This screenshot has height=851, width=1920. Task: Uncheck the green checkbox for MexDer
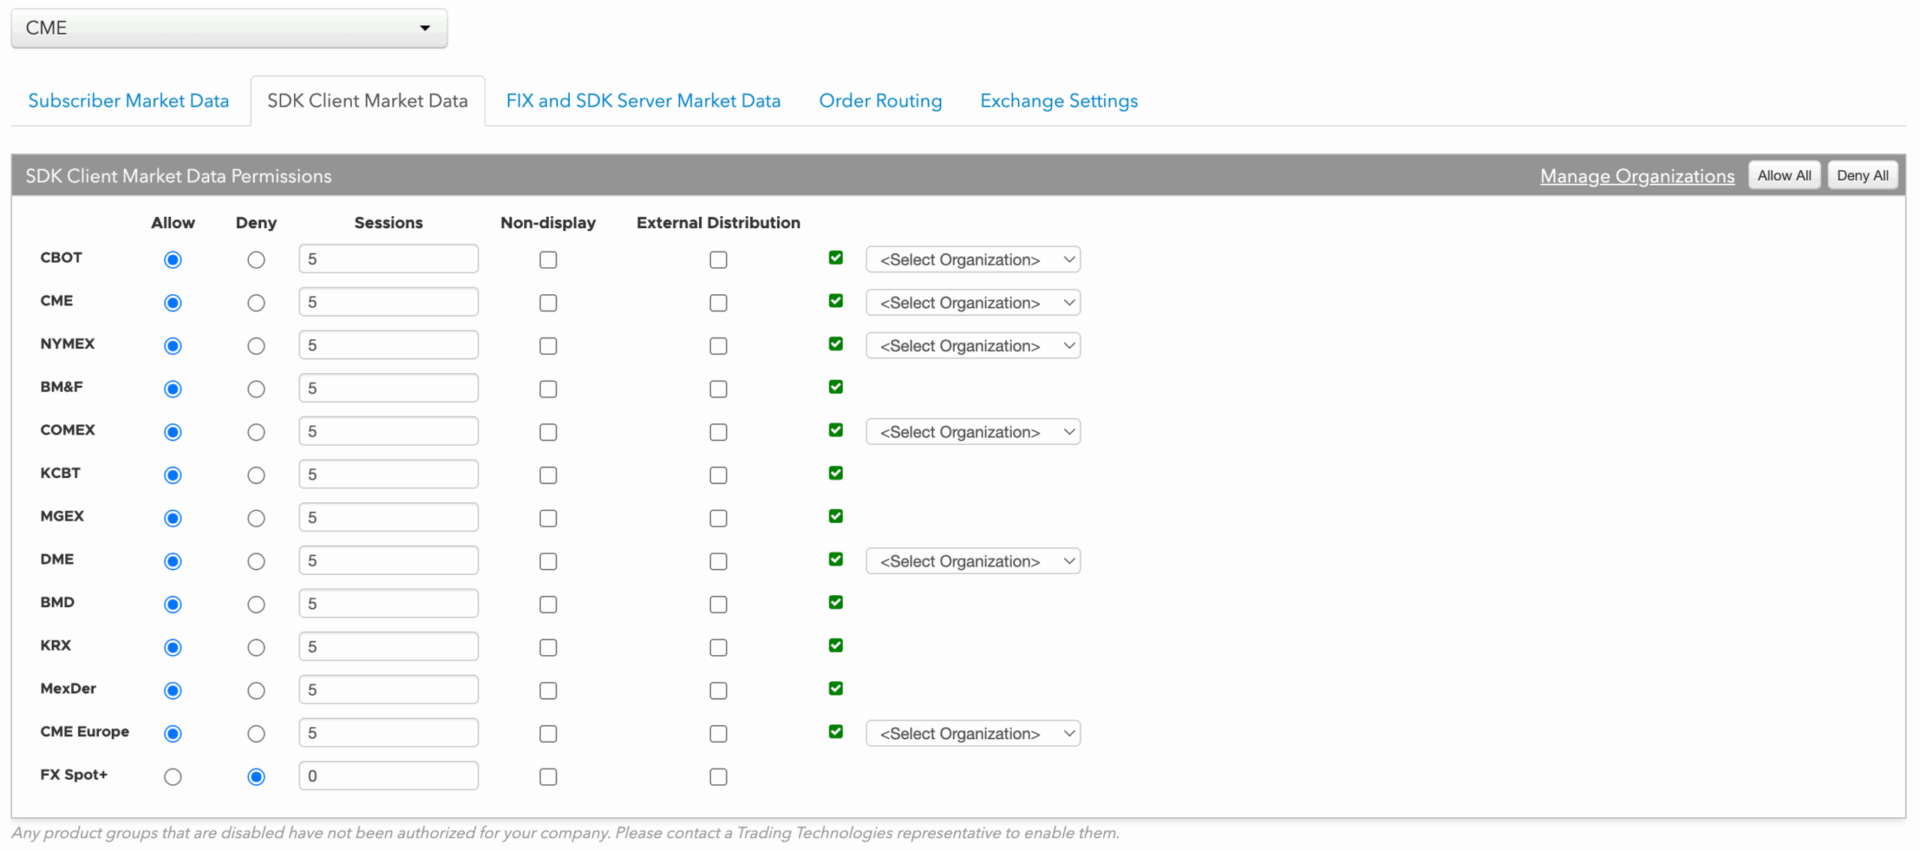coord(836,688)
